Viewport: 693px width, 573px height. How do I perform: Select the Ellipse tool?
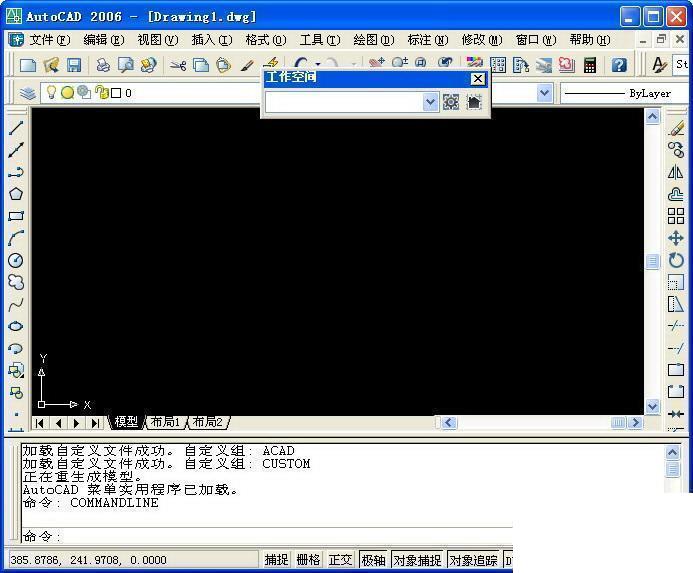(x=16, y=326)
